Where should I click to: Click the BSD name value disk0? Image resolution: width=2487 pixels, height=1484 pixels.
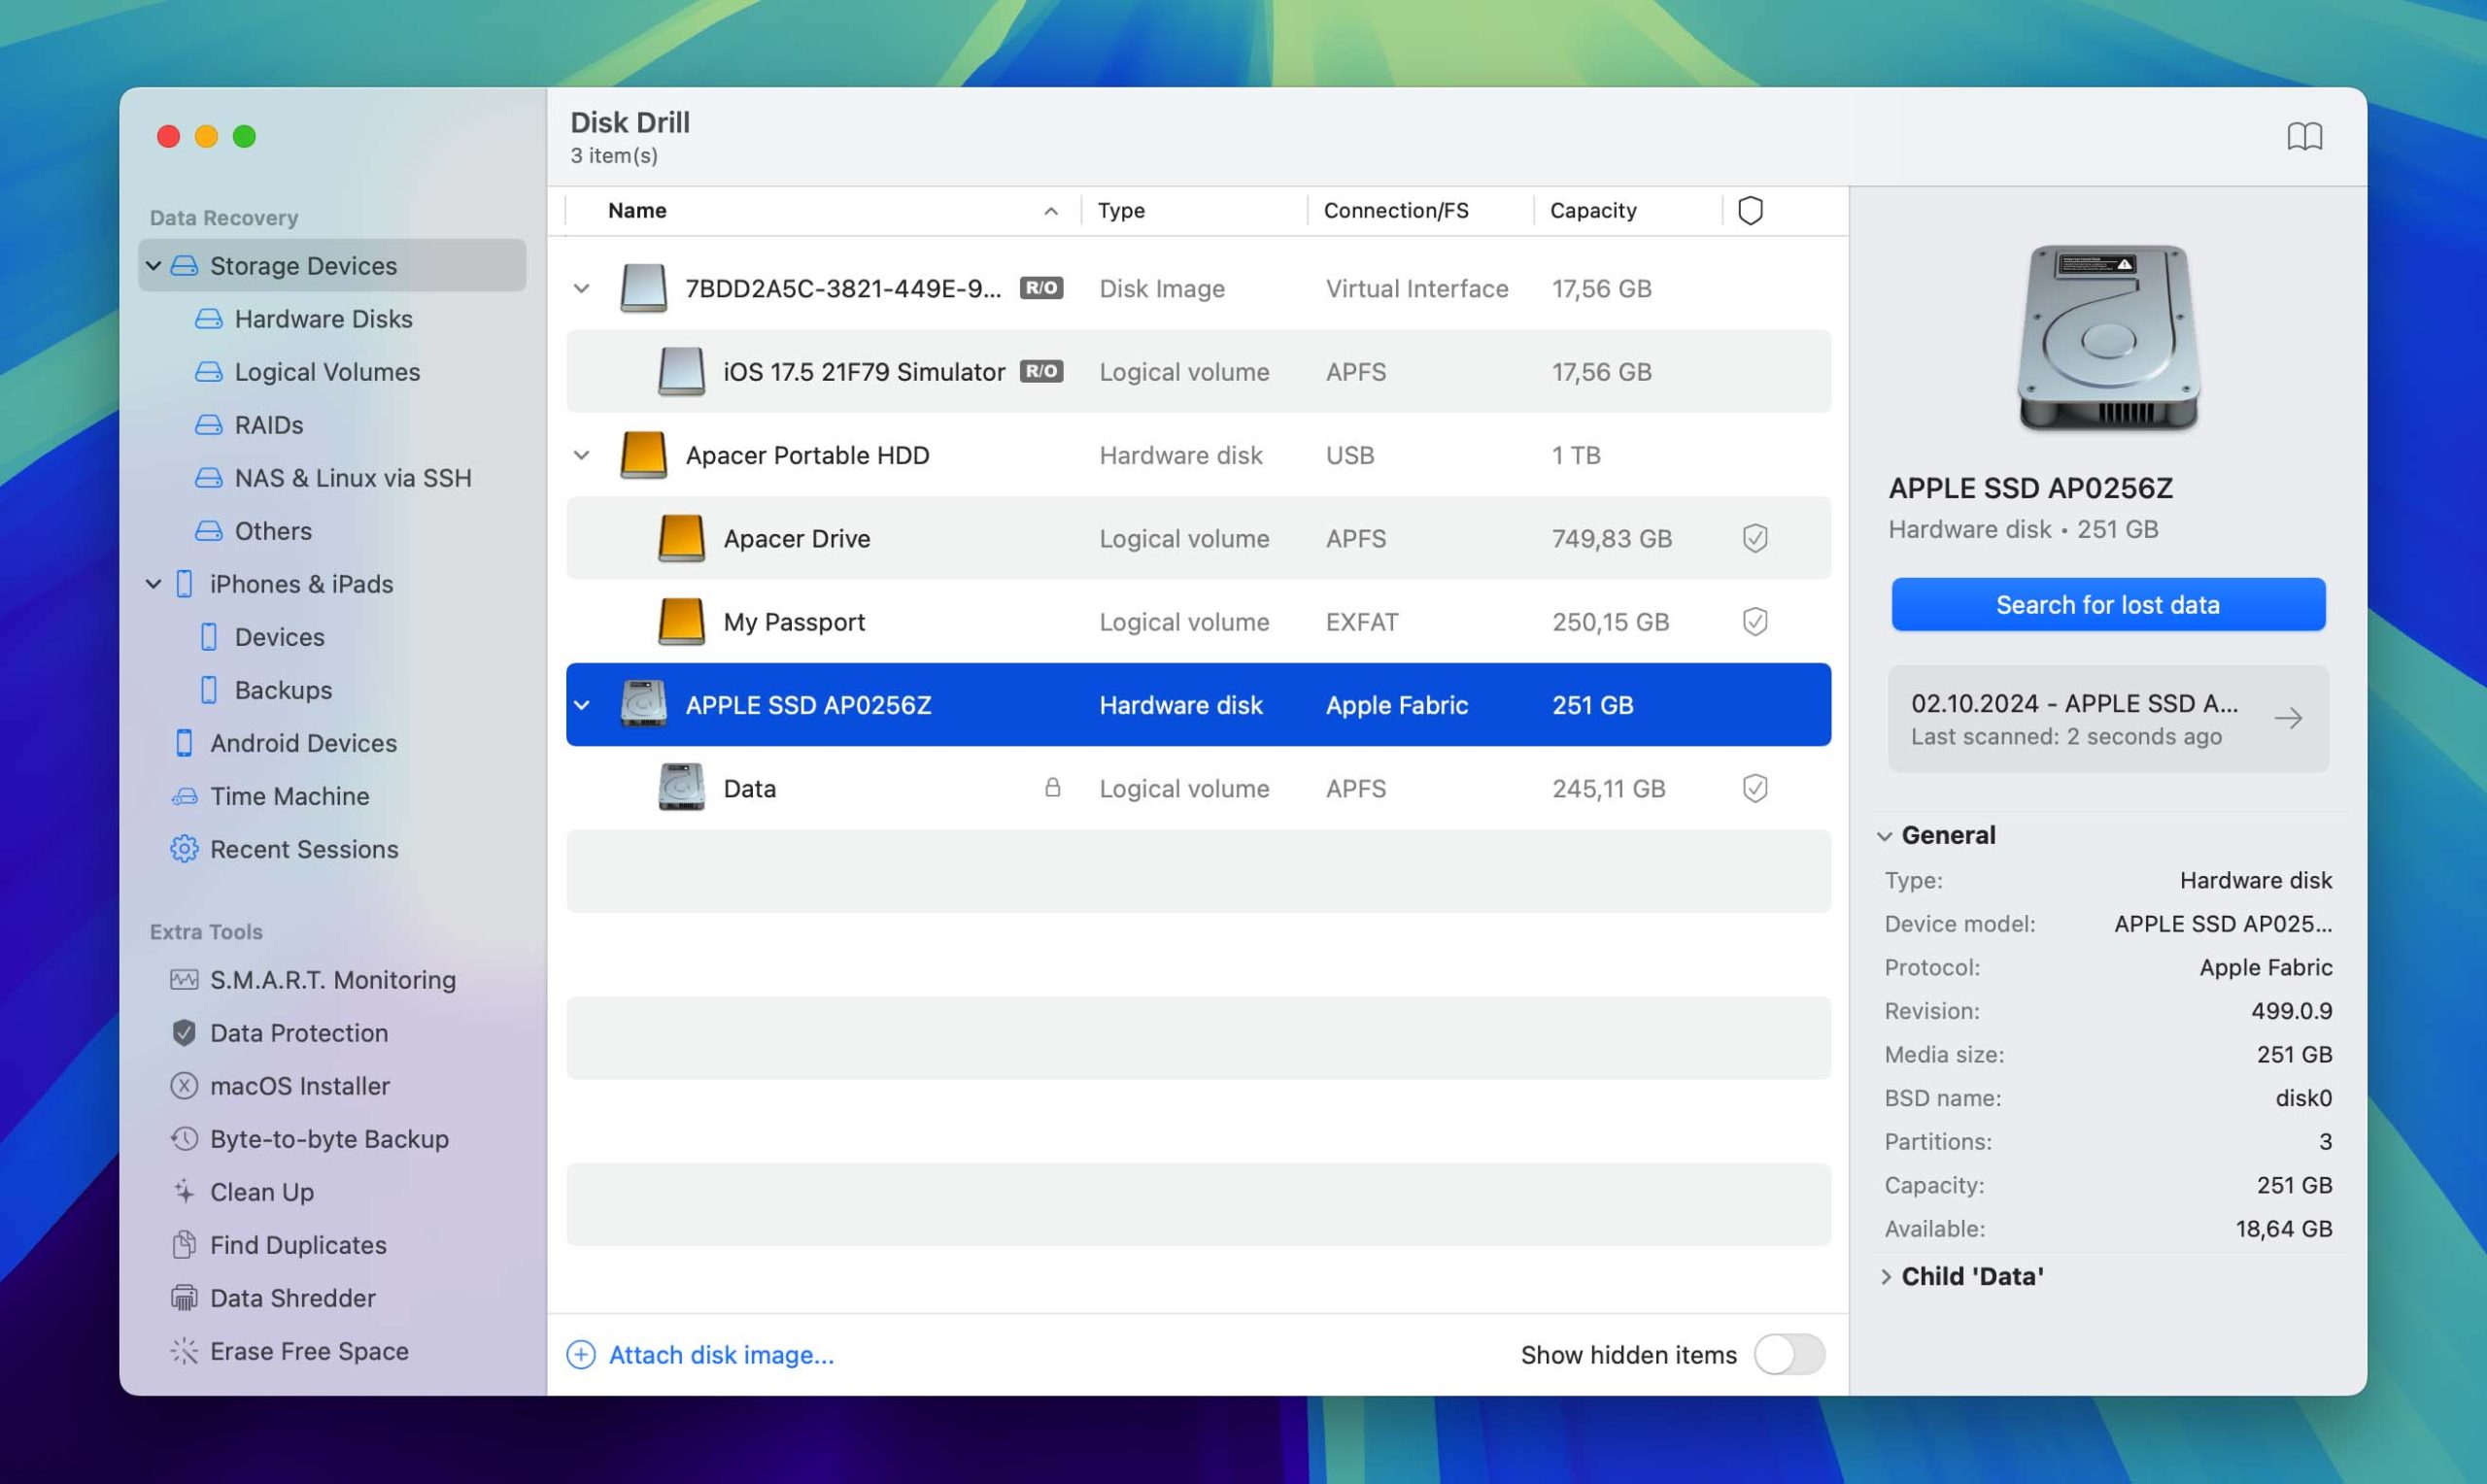(x=2303, y=1099)
